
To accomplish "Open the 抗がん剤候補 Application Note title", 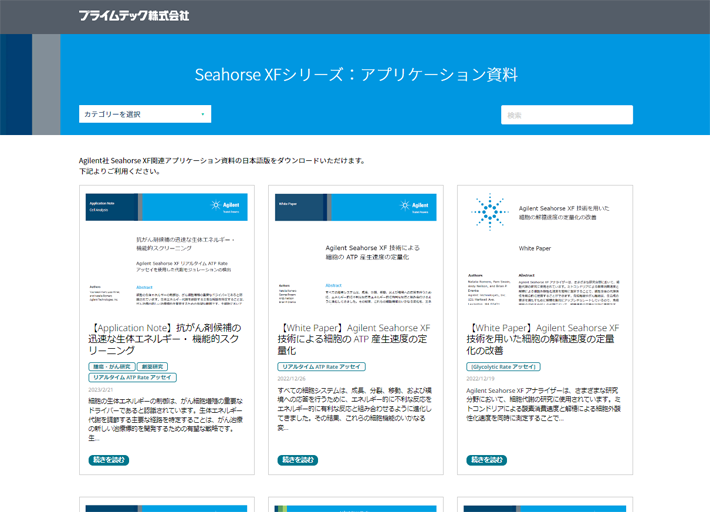I will tap(165, 339).
